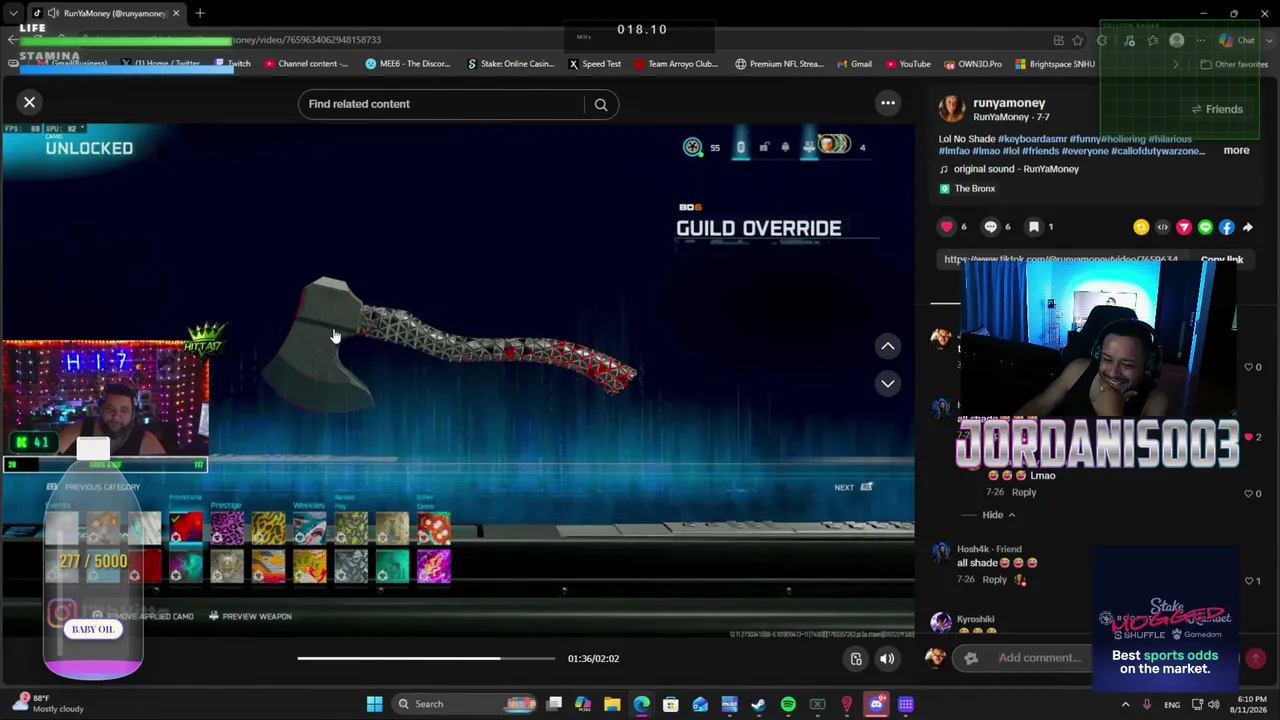Get embed code with the embed icon
This screenshot has width=1280, height=720.
[1162, 227]
